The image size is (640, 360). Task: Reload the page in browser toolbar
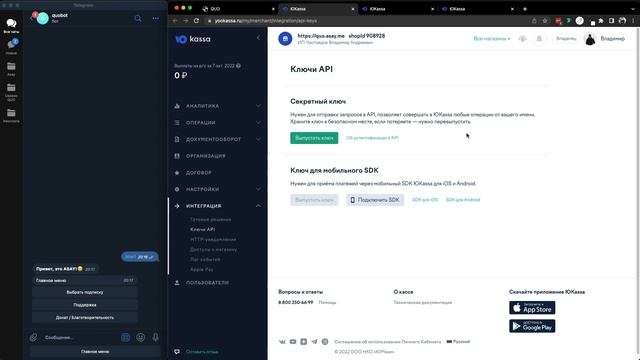click(196, 20)
